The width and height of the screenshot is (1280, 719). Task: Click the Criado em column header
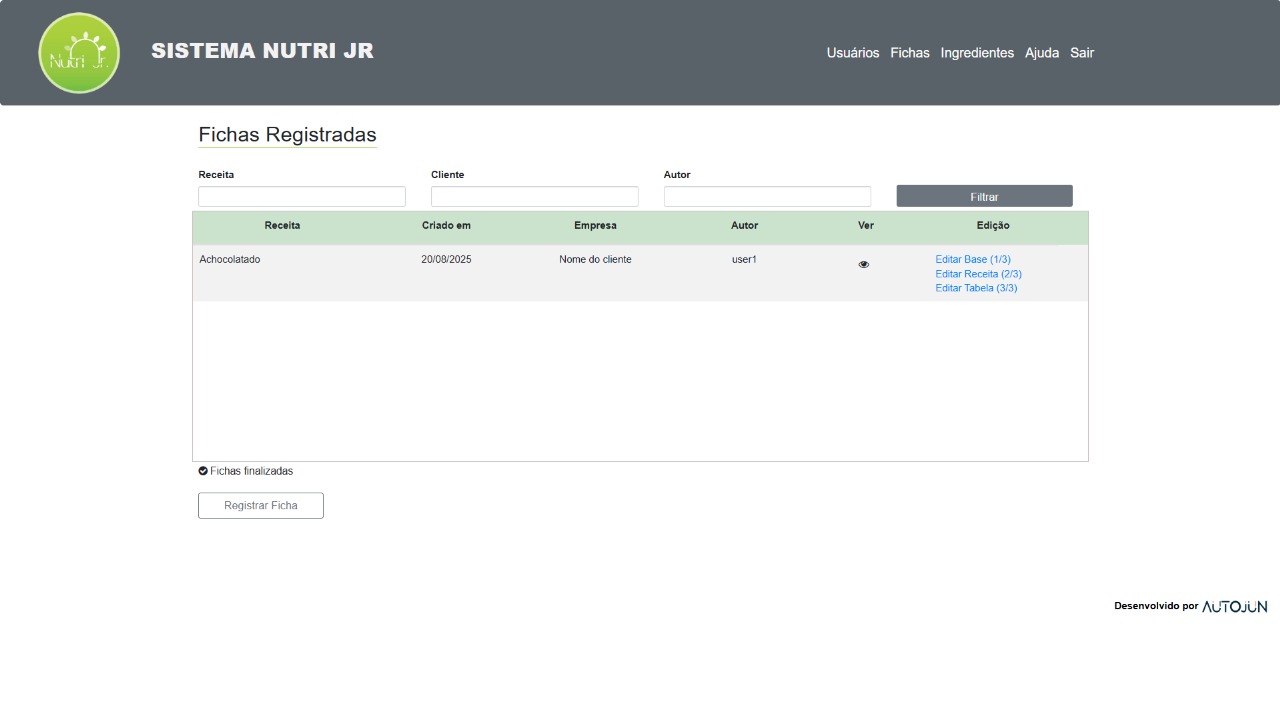[446, 226]
